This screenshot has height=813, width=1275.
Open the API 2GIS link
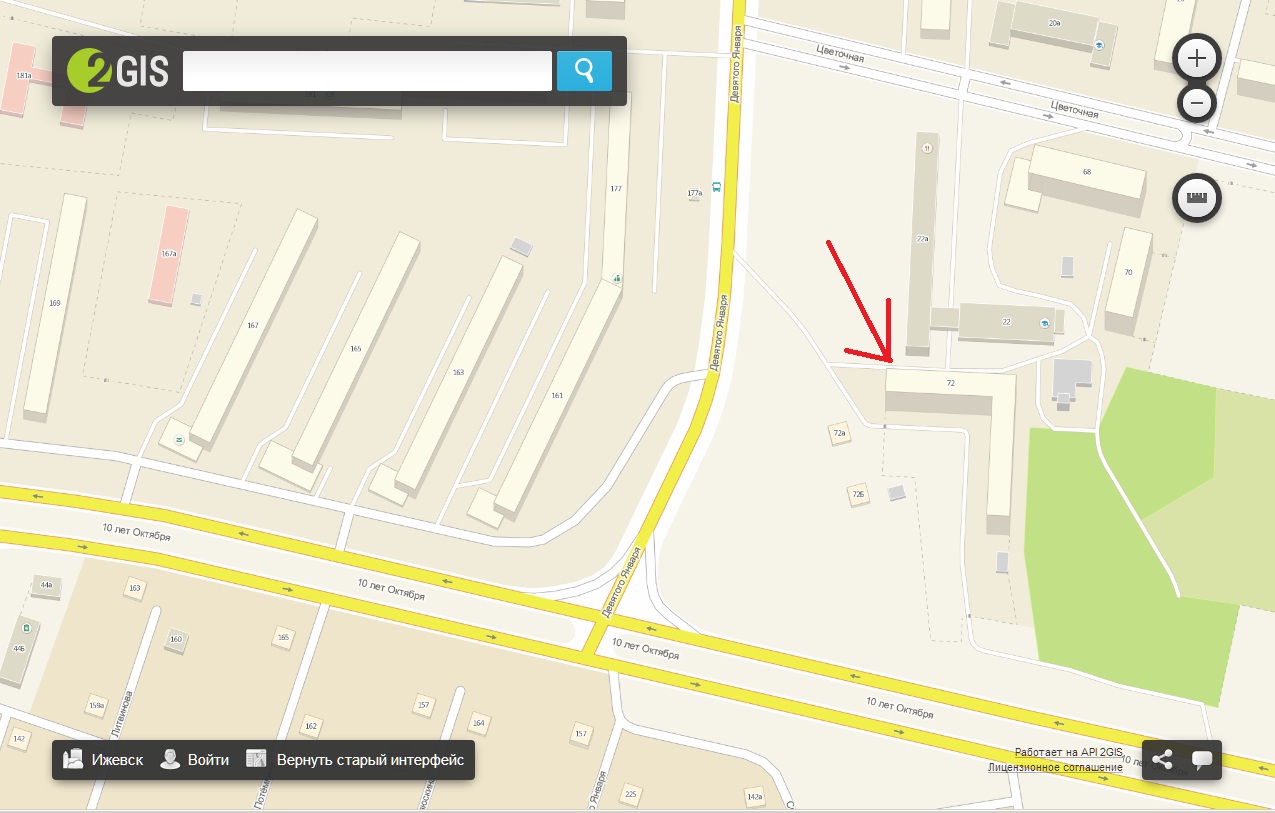tap(1100, 752)
